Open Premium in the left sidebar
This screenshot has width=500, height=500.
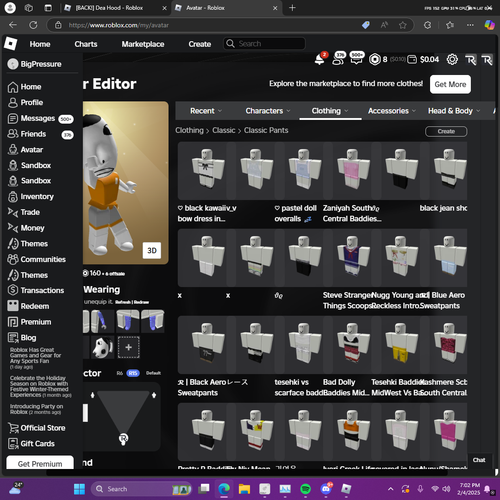30,322
